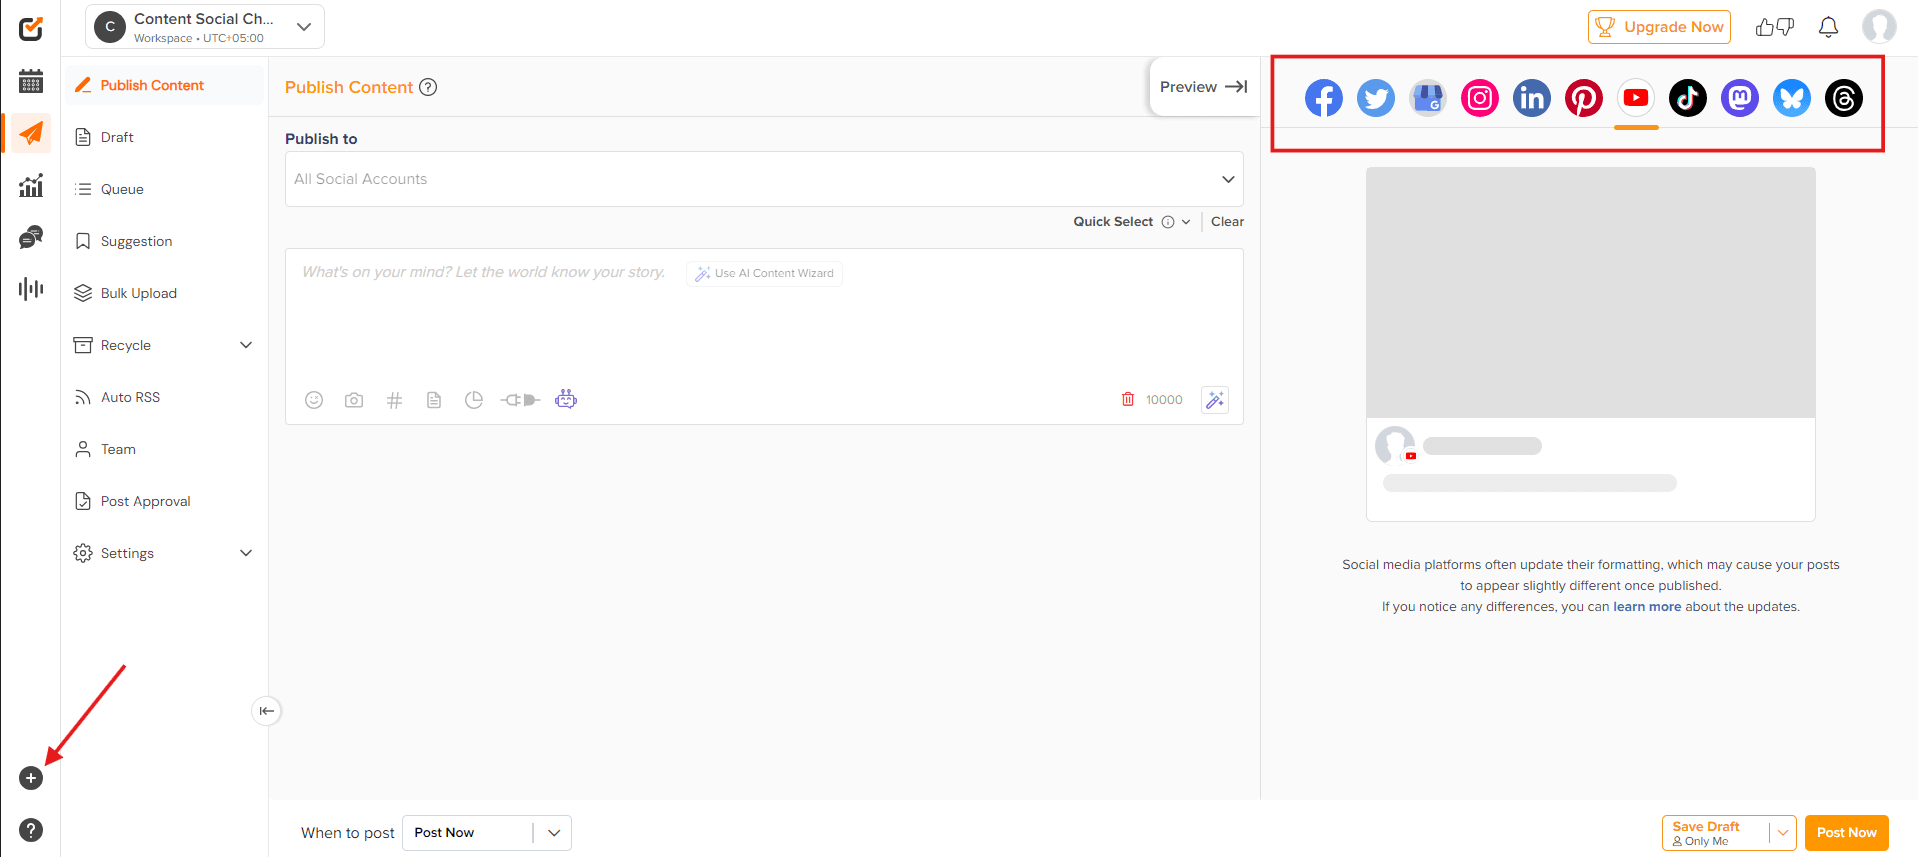Open the All Social Accounts dropdown
The image size is (1918, 857).
[764, 179]
